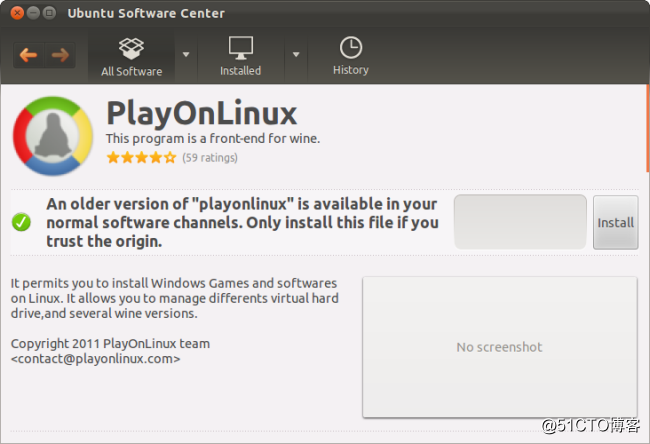The height and width of the screenshot is (444, 650).
Task: Open the Installed software view
Action: point(240,57)
